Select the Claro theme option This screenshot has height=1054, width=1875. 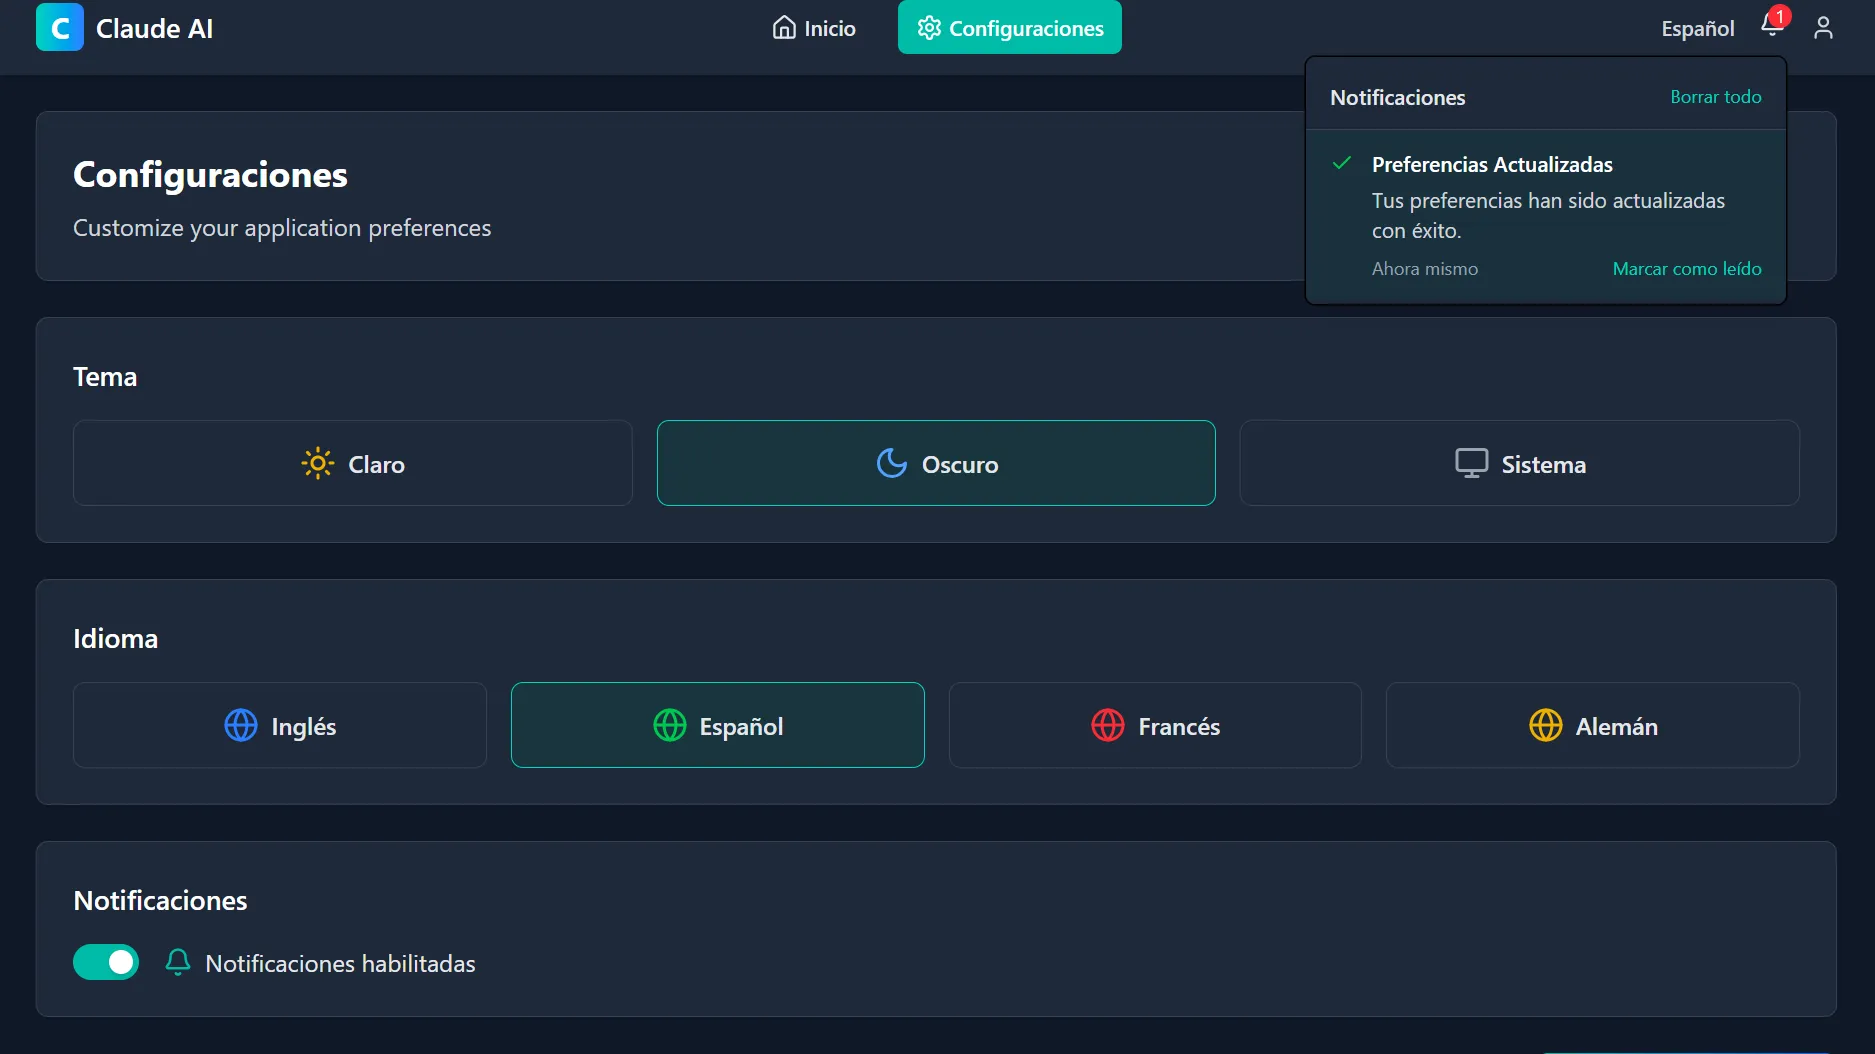coord(353,464)
